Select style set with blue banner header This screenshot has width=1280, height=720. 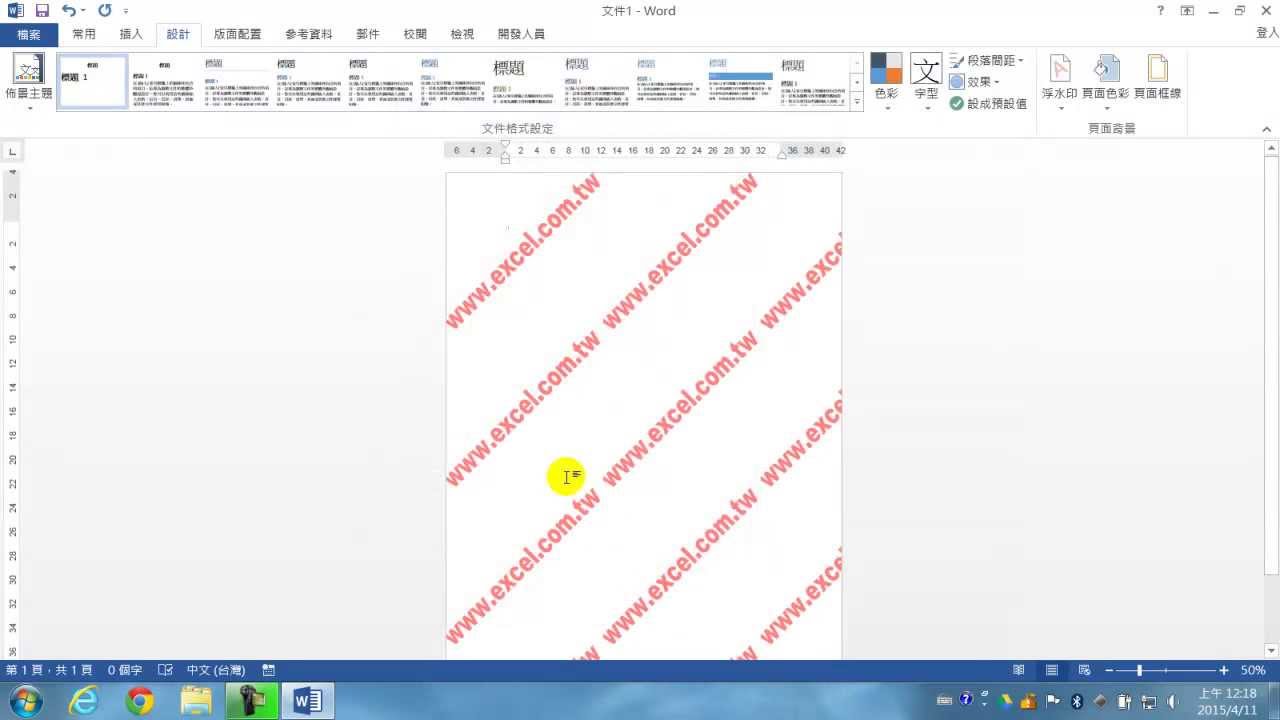coord(741,81)
